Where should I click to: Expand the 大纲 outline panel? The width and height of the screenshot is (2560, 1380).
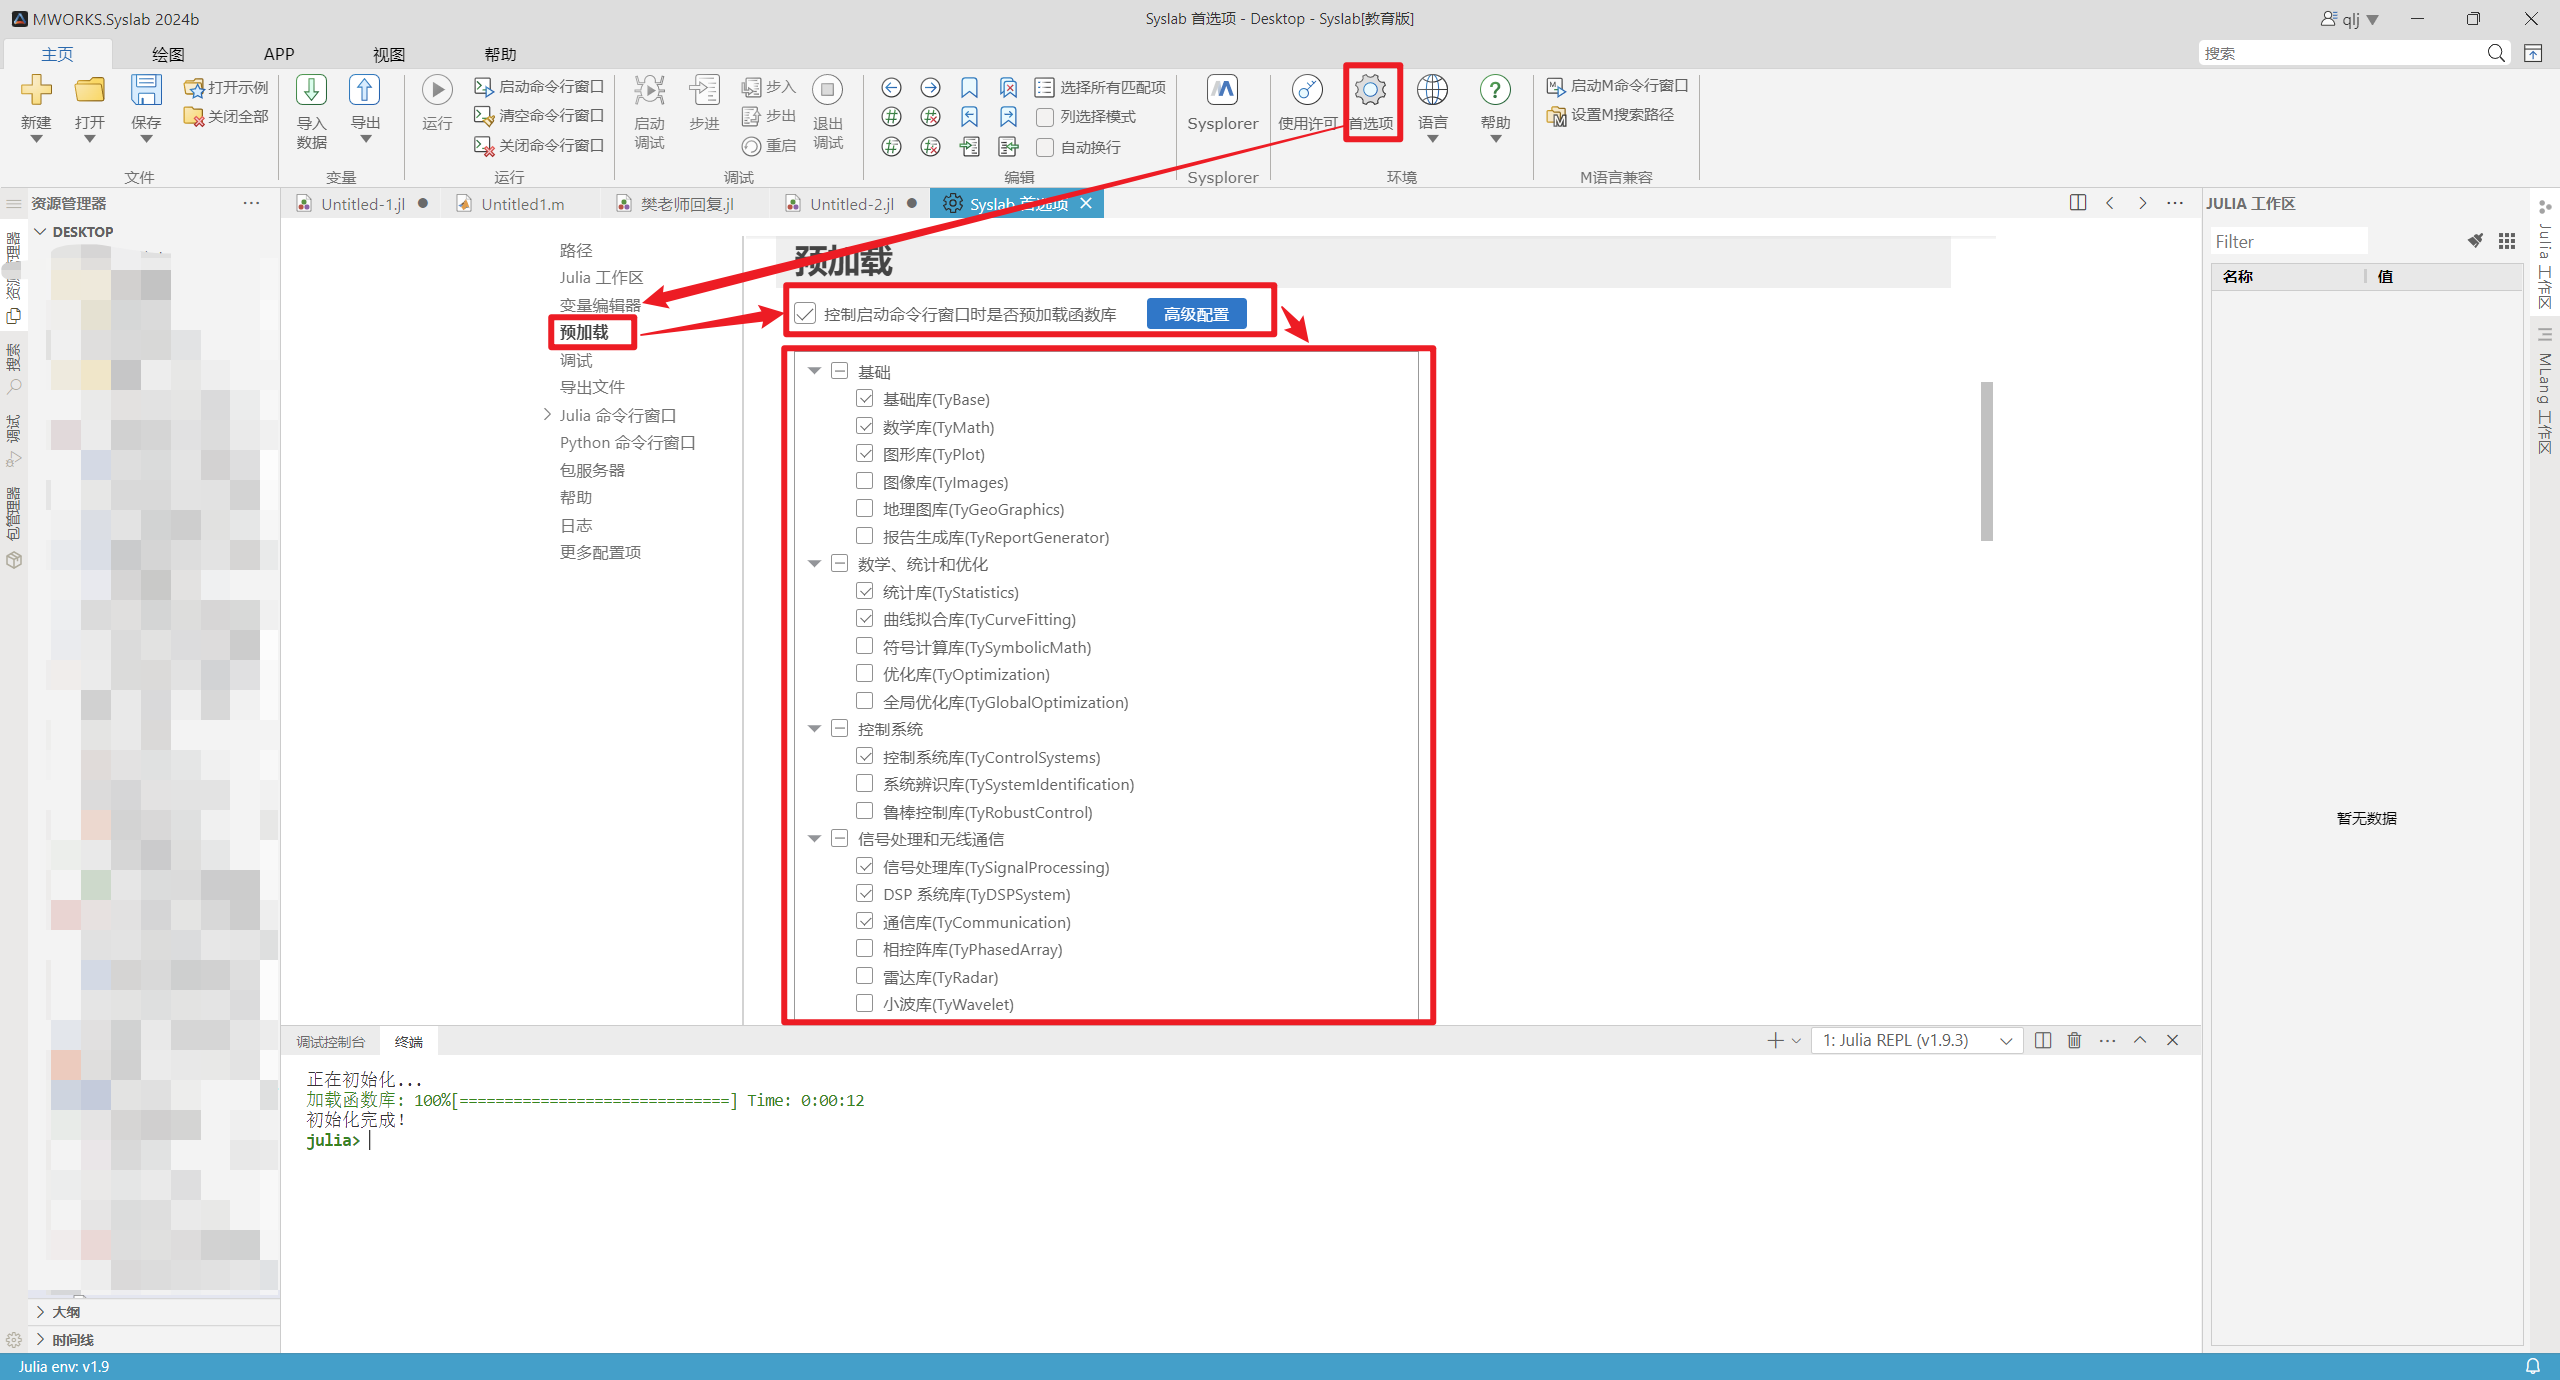41,1312
